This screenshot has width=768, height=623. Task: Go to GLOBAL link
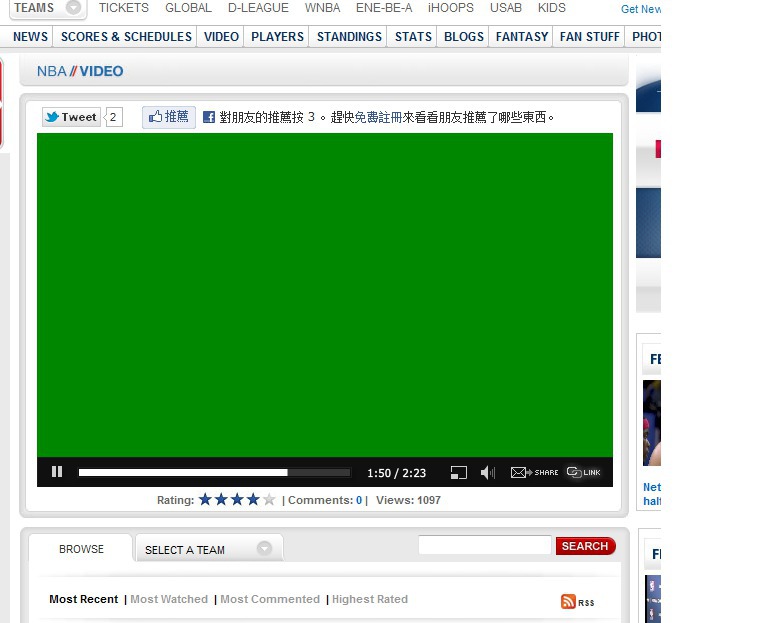[x=188, y=8]
